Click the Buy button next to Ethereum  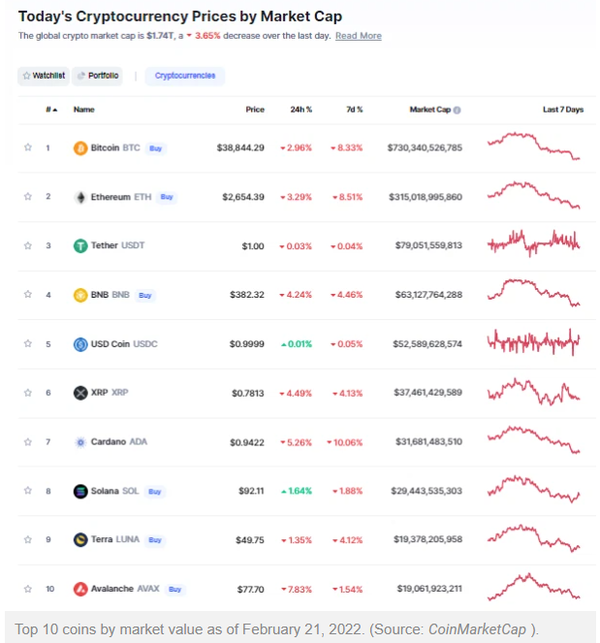167,197
